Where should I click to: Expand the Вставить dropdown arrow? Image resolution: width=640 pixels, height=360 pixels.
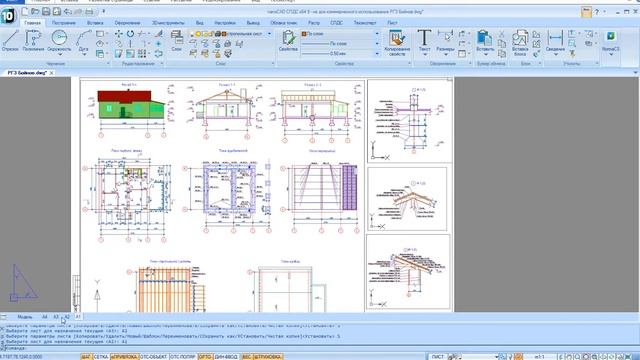pos(485,55)
